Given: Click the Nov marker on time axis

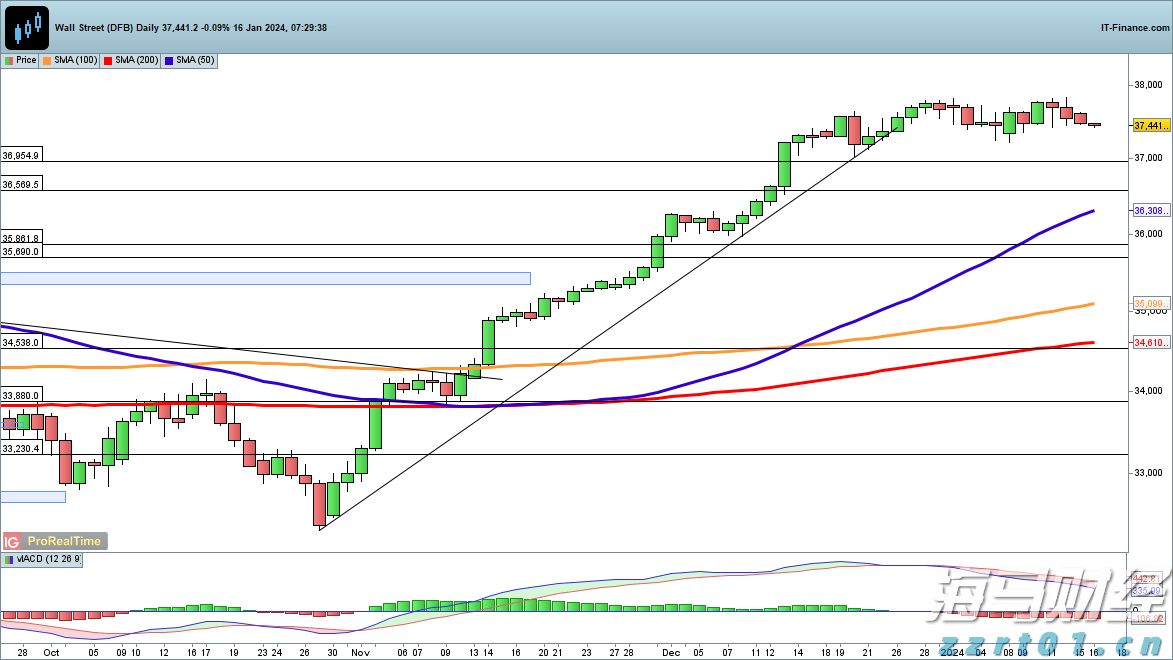Looking at the screenshot, I should click(359, 650).
